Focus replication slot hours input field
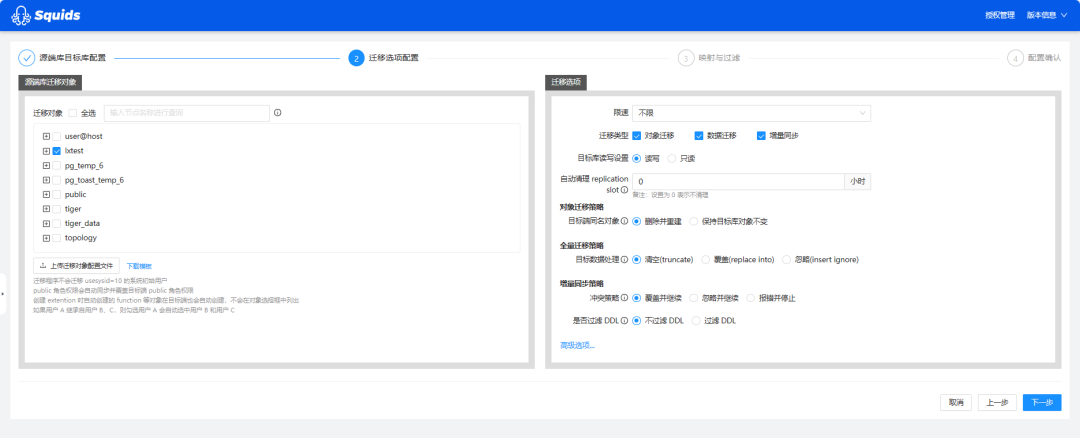The width and height of the screenshot is (1080, 438). [x=738, y=181]
